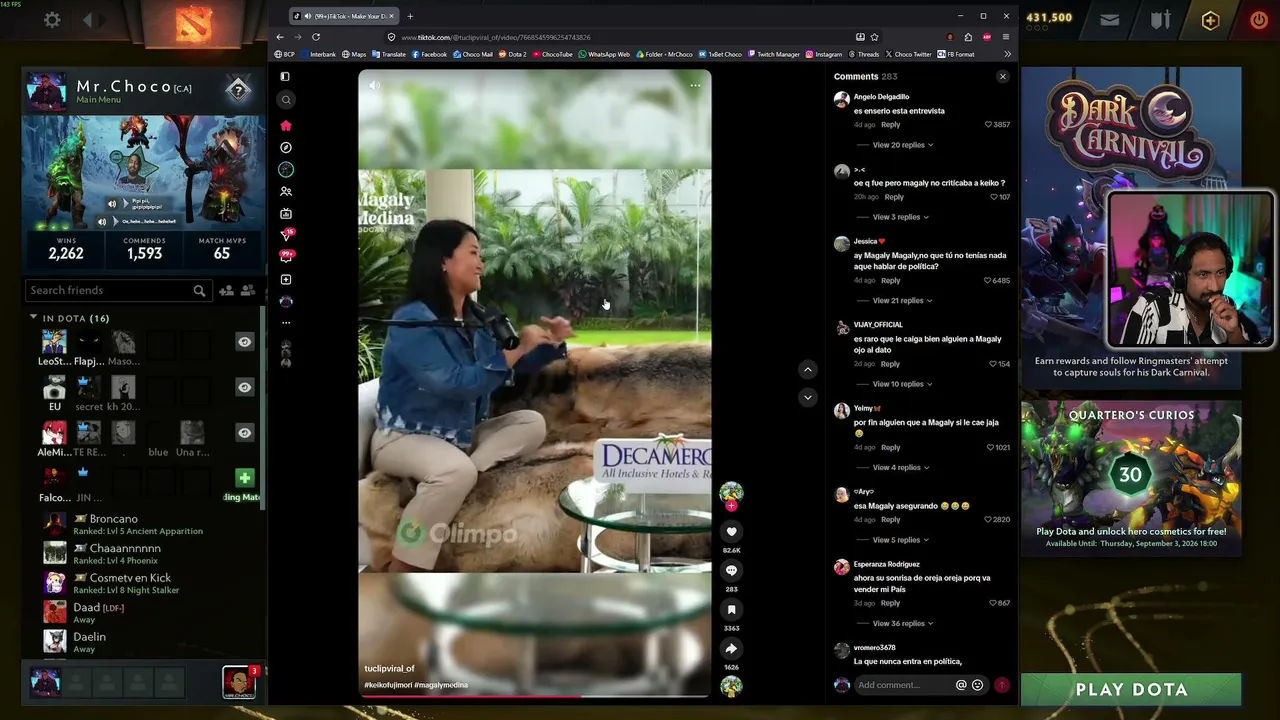Open #keikofujimori hashtag link
This screenshot has height=720, width=1280.
pyautogui.click(x=388, y=685)
